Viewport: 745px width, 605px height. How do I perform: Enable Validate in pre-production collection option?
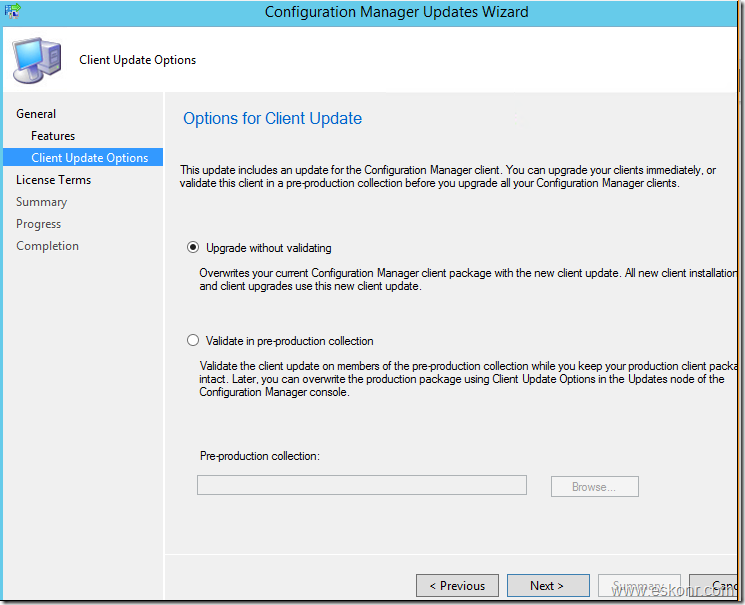tap(193, 341)
